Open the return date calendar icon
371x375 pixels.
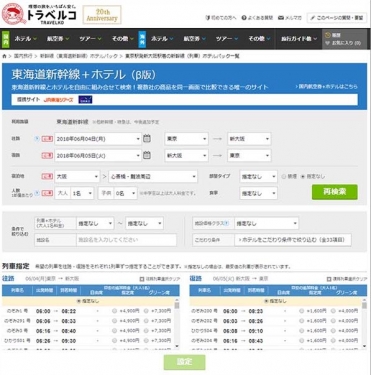click(147, 155)
